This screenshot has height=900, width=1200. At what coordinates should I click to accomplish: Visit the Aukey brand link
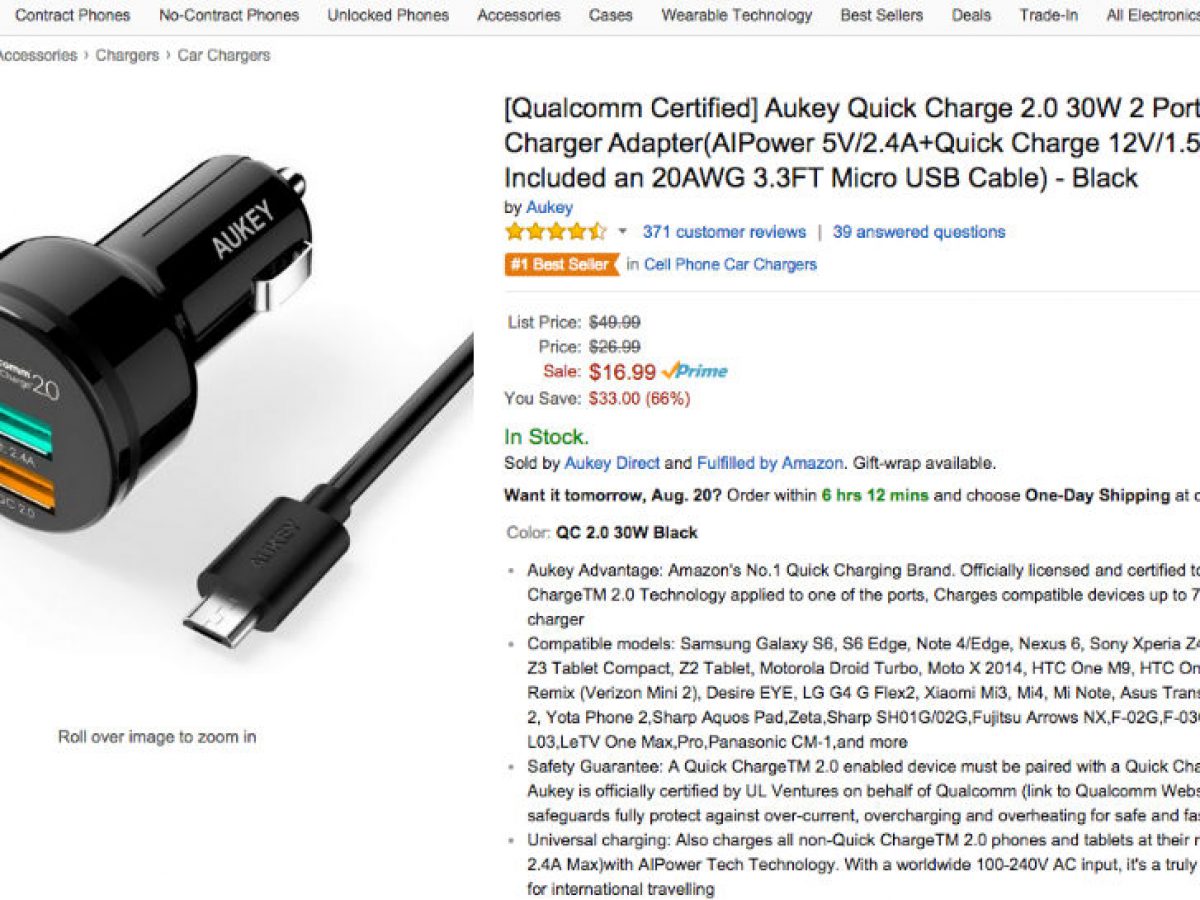[x=549, y=207]
